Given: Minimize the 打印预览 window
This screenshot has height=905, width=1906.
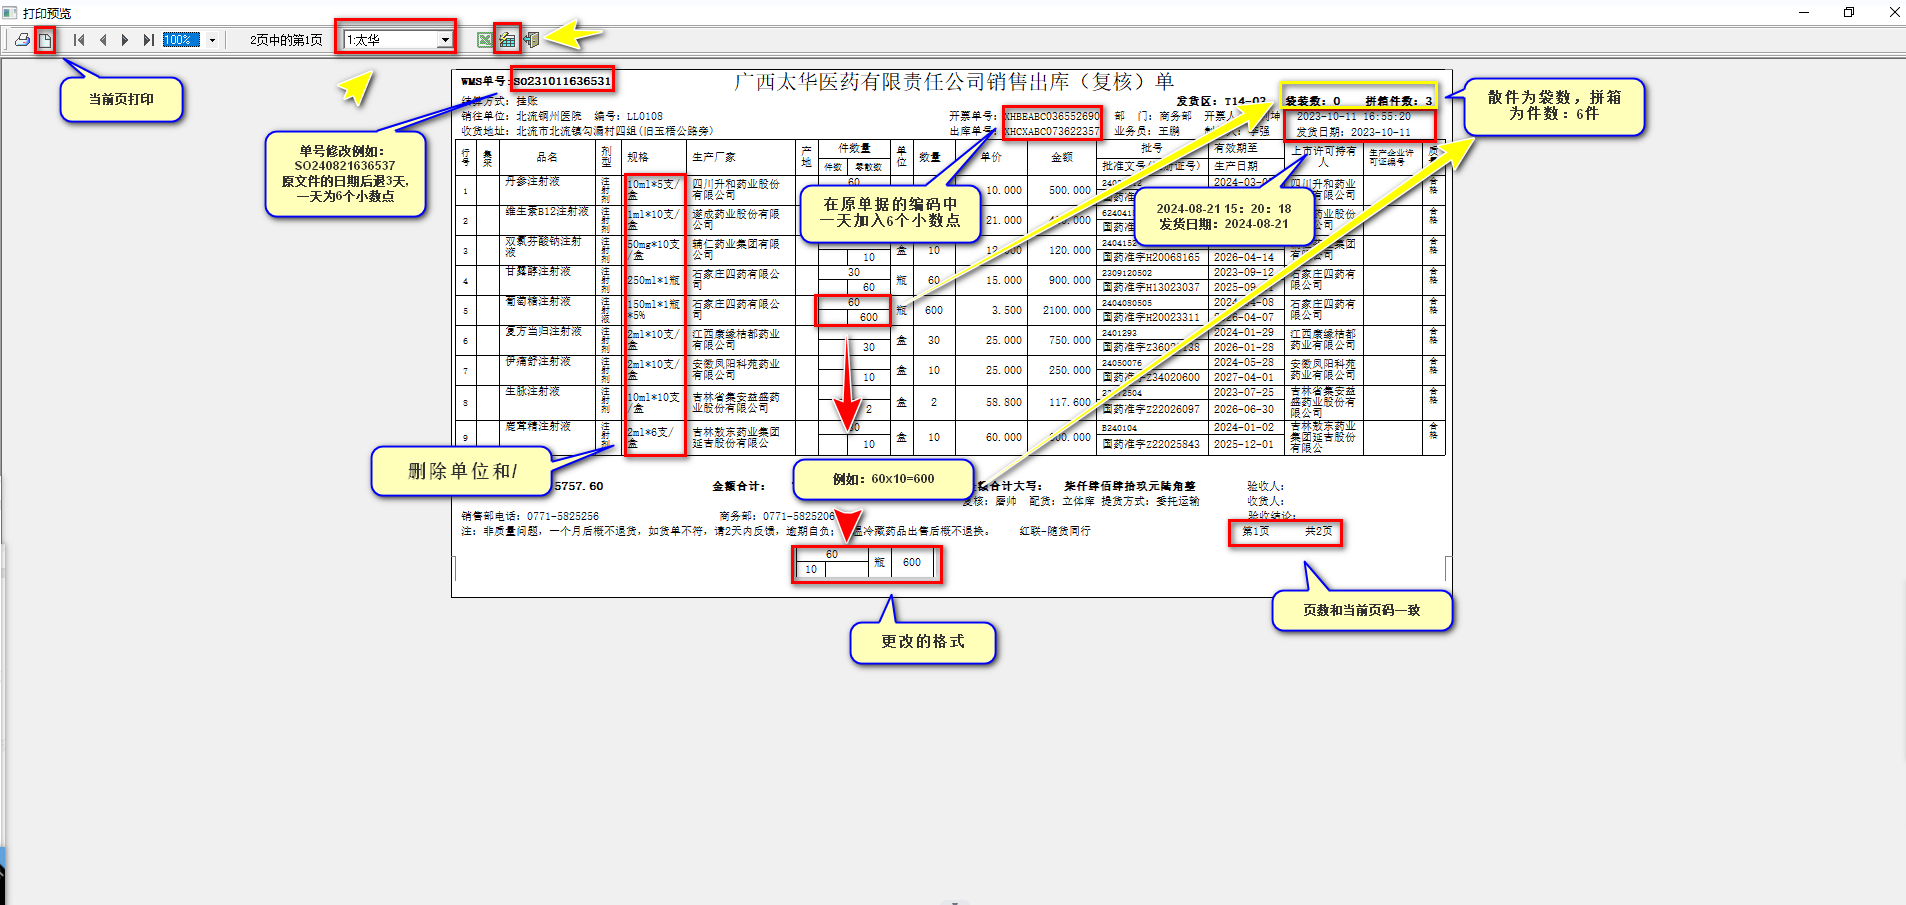Looking at the screenshot, I should (x=1804, y=13).
